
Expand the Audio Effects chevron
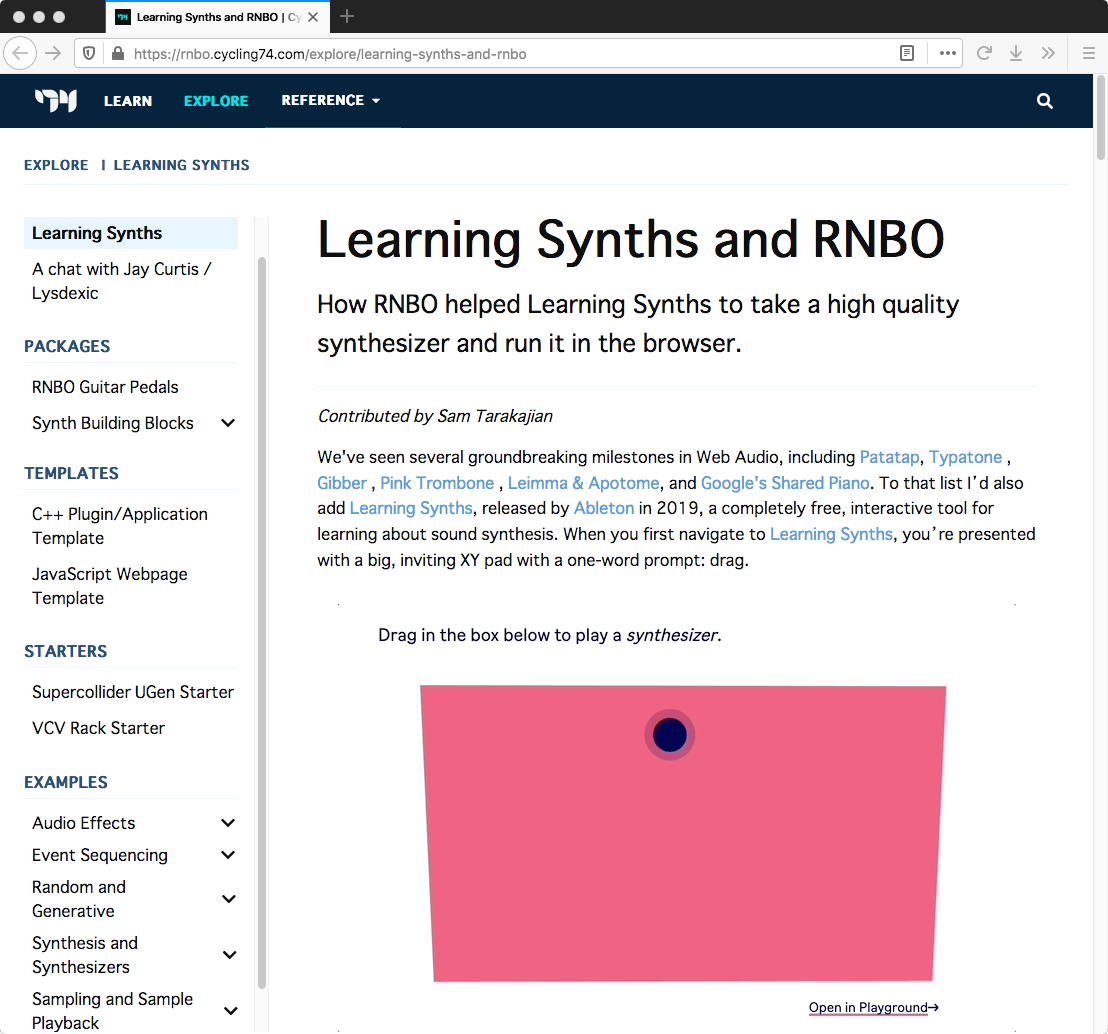coord(228,823)
